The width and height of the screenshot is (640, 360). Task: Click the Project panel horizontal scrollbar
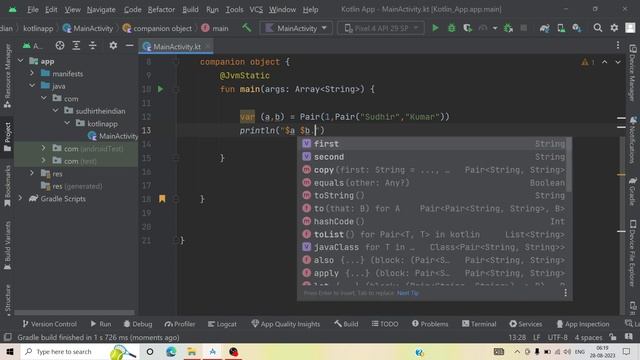point(74,312)
